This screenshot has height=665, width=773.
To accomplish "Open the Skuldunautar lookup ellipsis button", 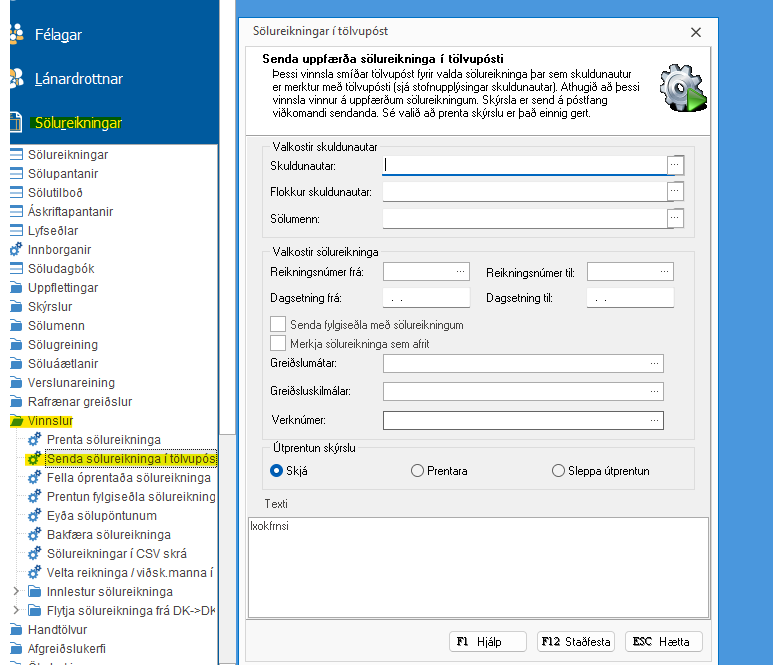I will point(675,164).
